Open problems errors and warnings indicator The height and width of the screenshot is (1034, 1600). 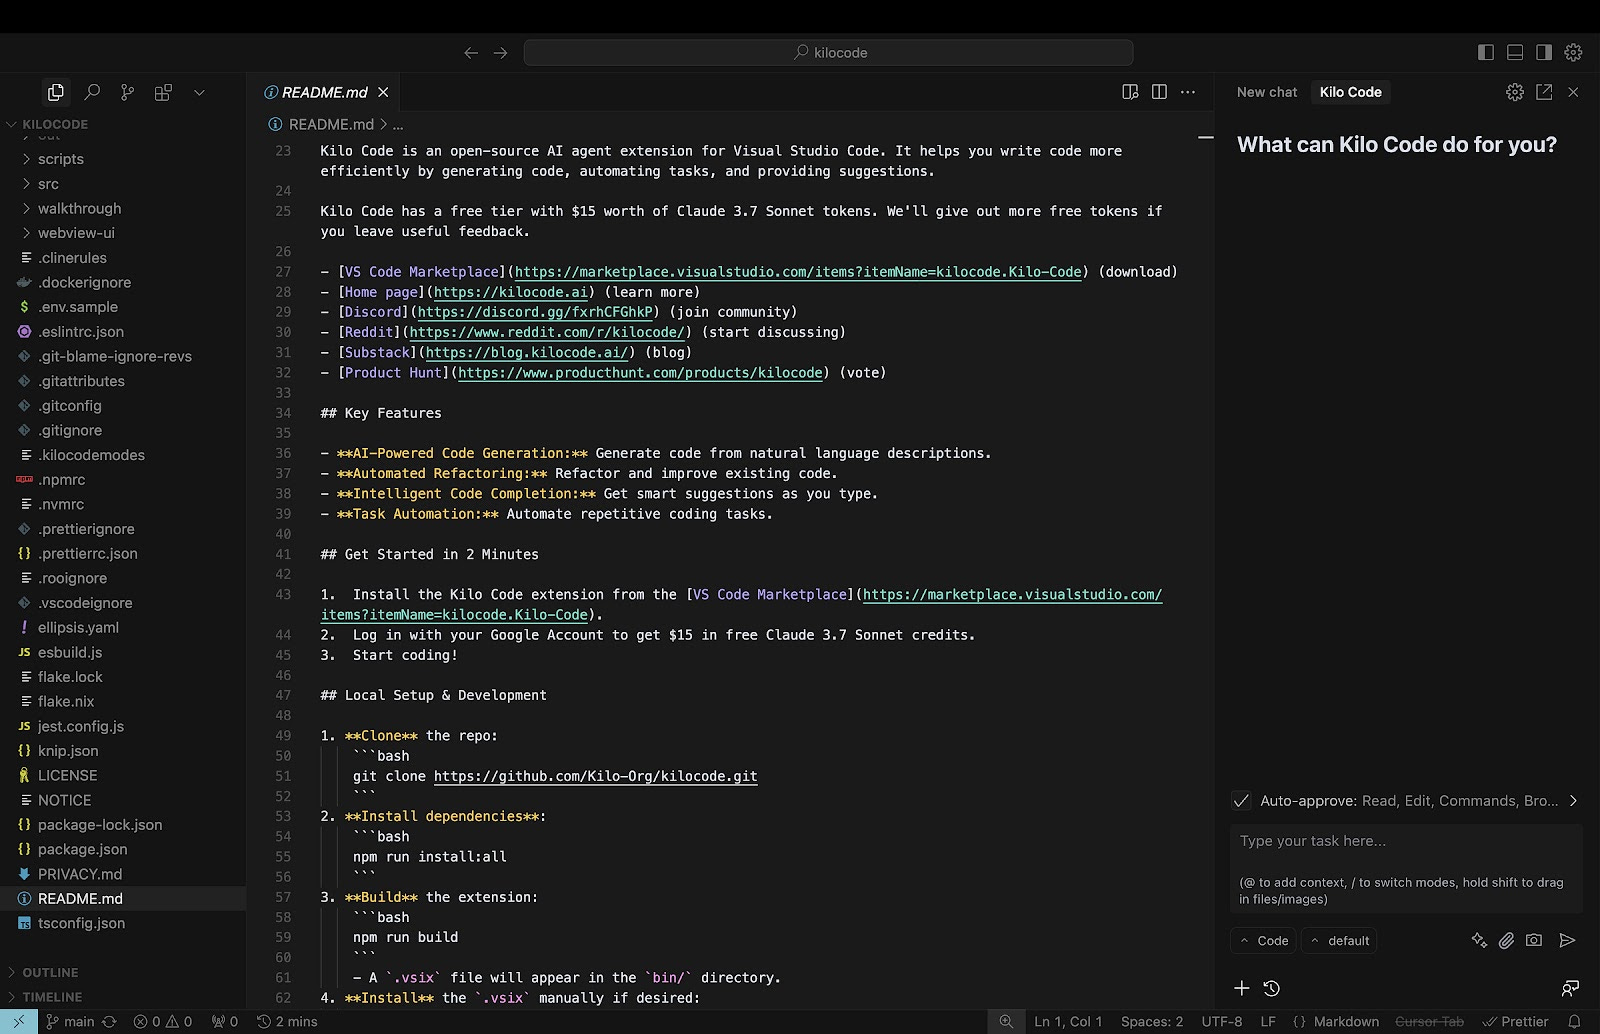coord(163,1021)
